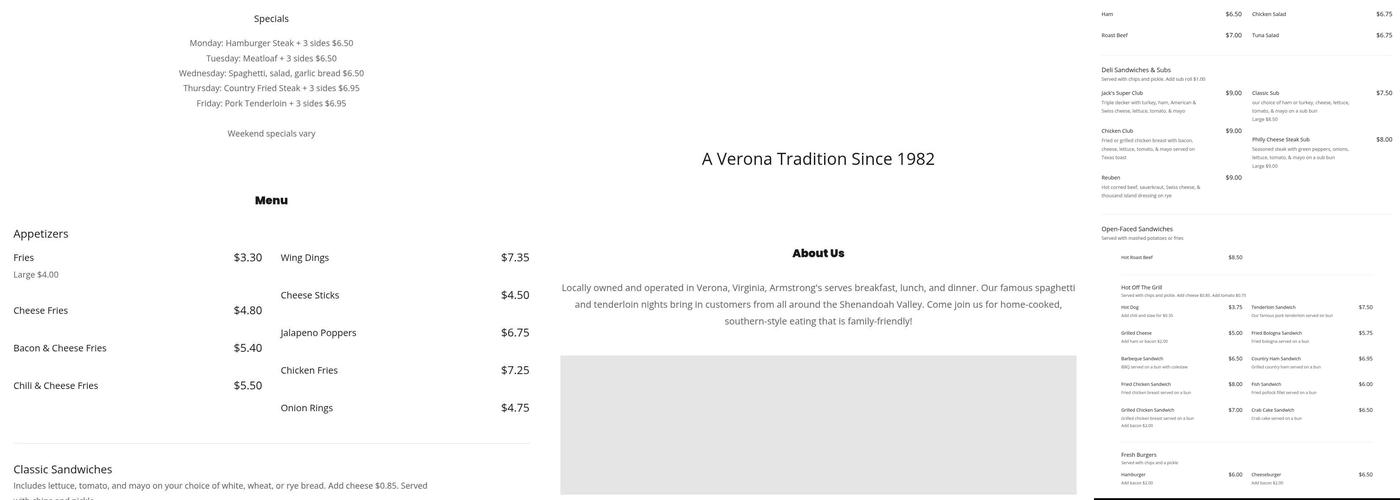The height and width of the screenshot is (500, 1400).
Task: Click the Wednesday Spaghetti special line
Action: [271, 74]
